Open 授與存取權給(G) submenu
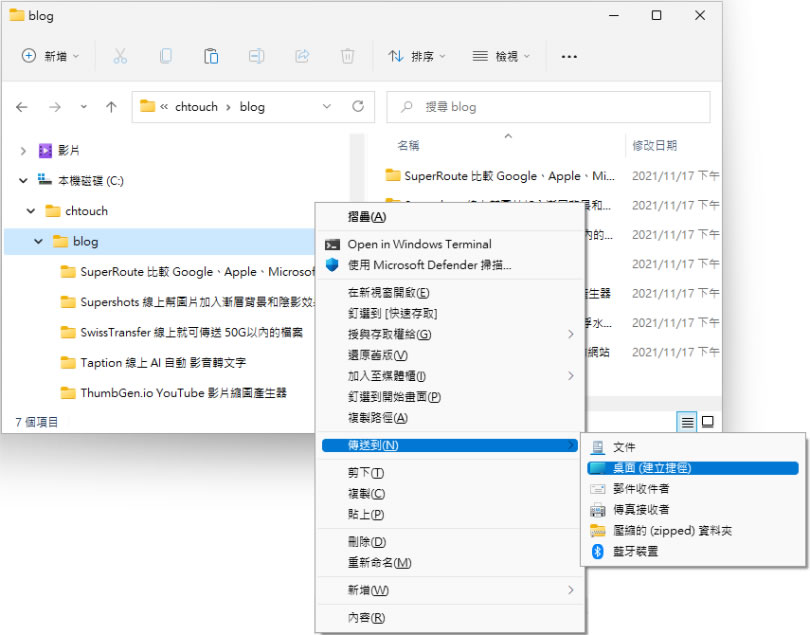This screenshot has height=635, width=810. point(449,334)
